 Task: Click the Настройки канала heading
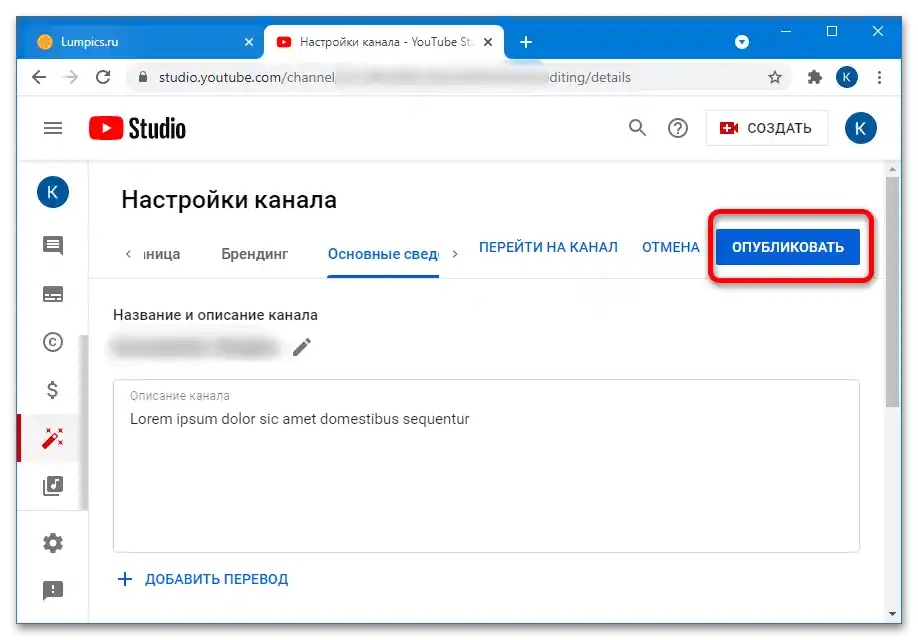pyautogui.click(x=229, y=200)
